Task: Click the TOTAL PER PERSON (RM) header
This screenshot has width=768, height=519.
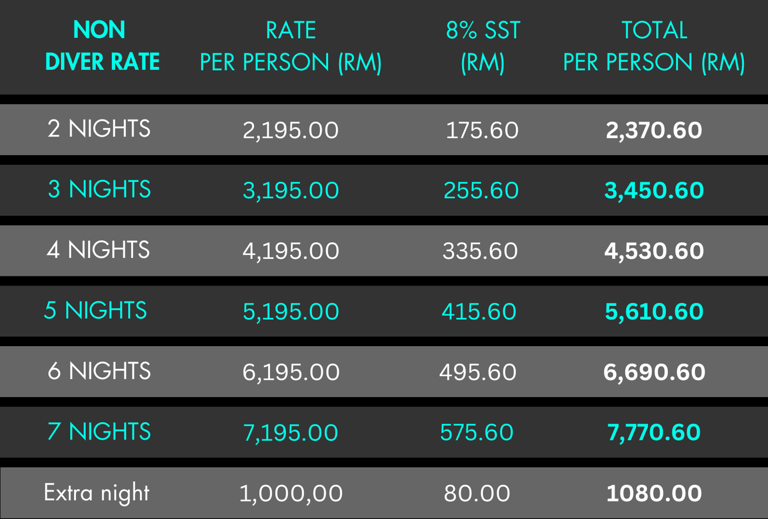Action: tap(654, 46)
